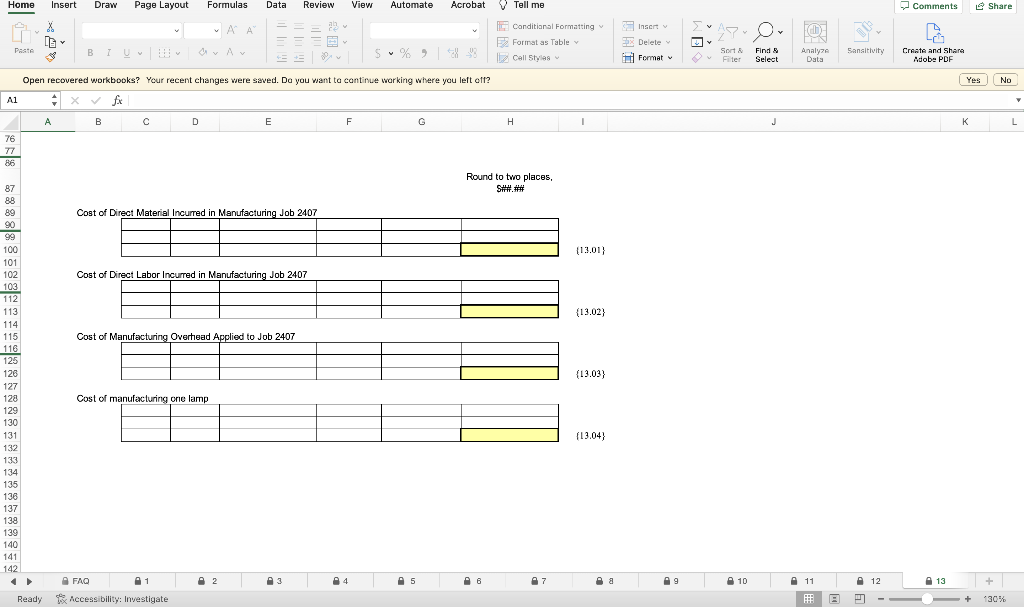Screen dimensions: 1024x607
Task: Select the yellow answer cell for {13.01}
Action: pos(509,250)
